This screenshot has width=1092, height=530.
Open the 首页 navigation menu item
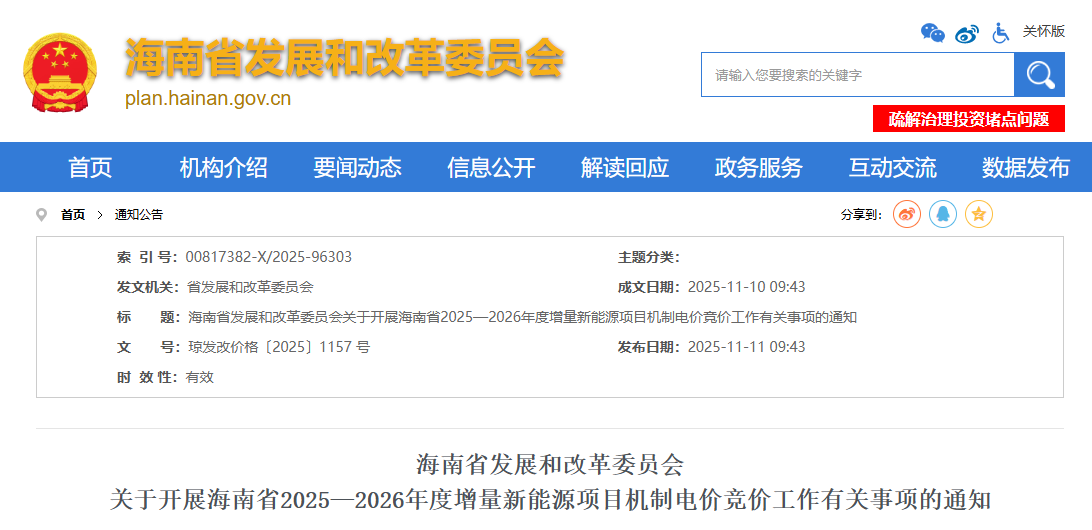(x=90, y=168)
